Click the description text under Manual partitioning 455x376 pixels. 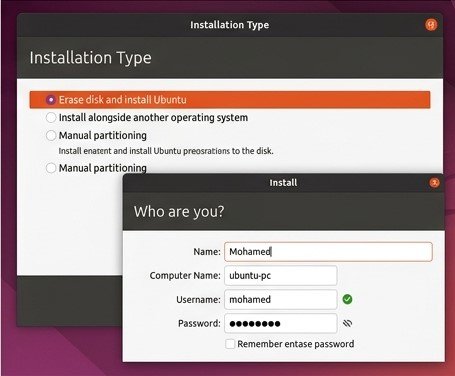[x=166, y=151]
